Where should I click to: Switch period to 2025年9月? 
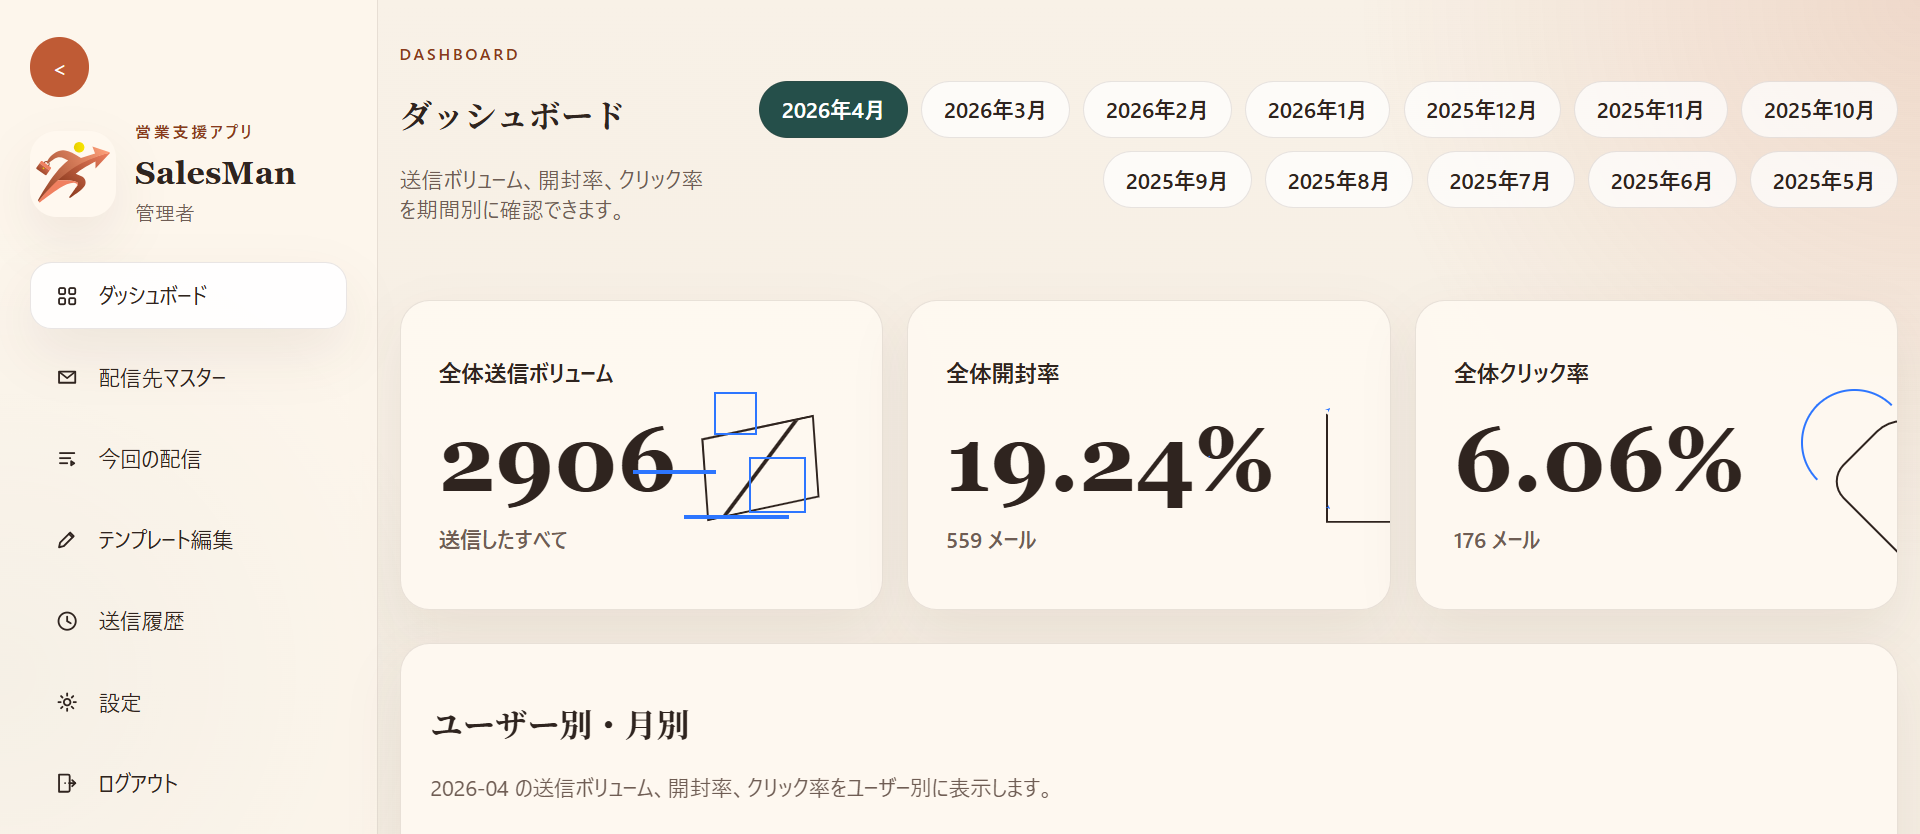pos(1177,181)
